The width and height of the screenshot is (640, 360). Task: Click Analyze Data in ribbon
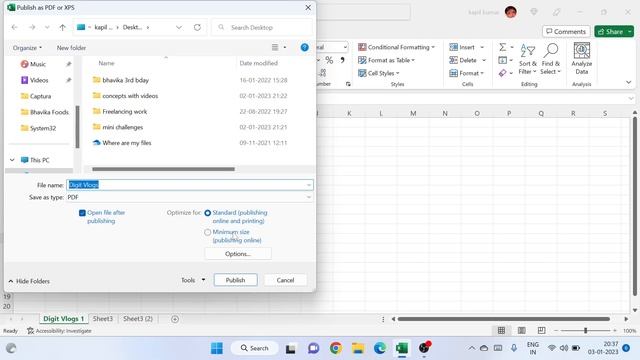click(582, 59)
